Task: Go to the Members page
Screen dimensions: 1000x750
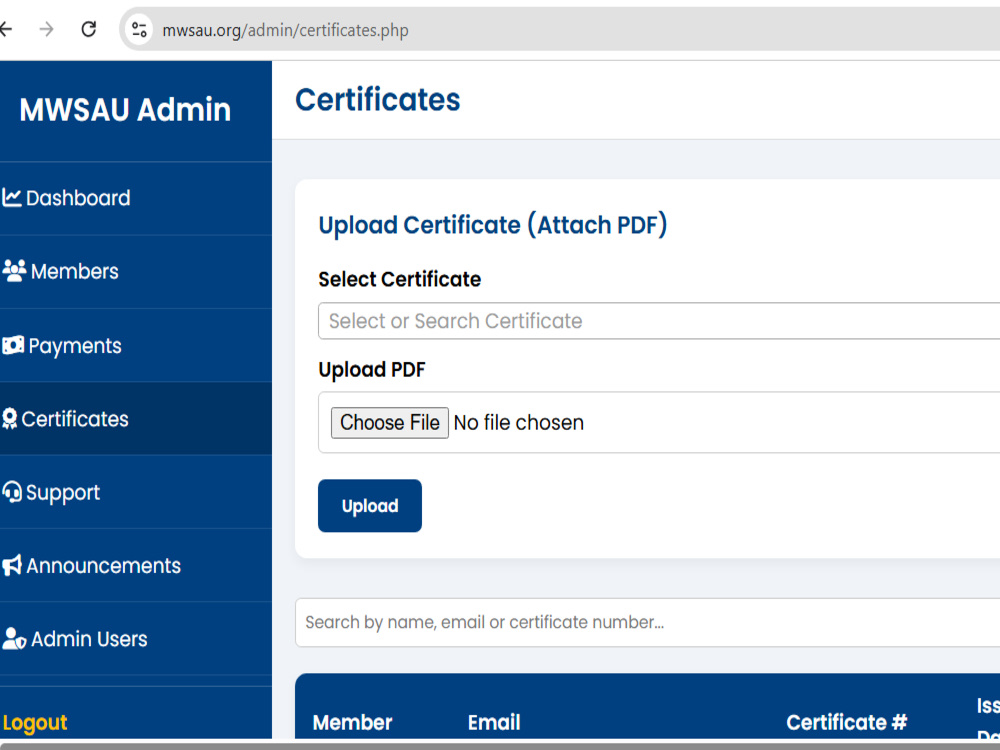Action: coord(136,272)
